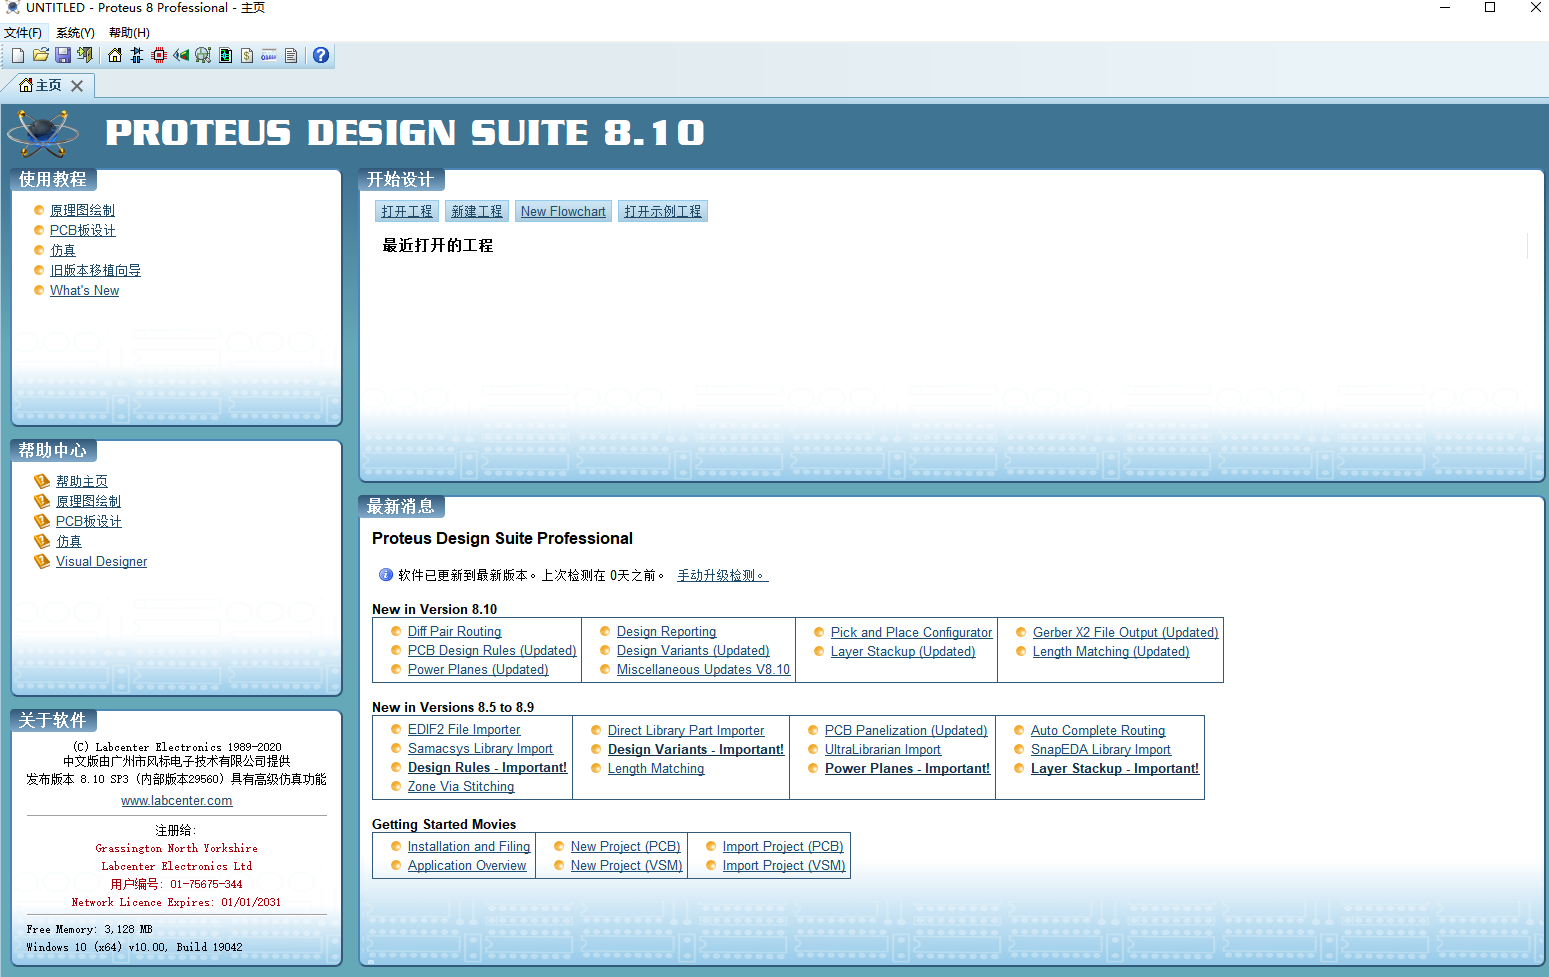Open Bill of Materials dollar-sign icon
Image resolution: width=1549 pixels, height=977 pixels.
[247, 55]
